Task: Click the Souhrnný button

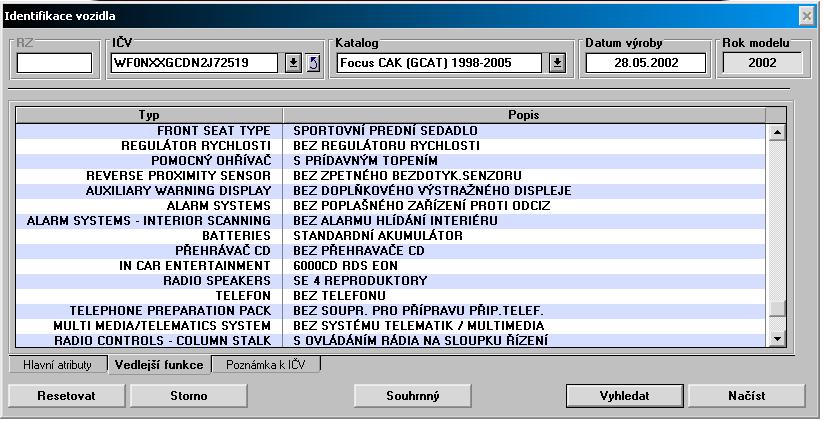Action: (x=413, y=395)
